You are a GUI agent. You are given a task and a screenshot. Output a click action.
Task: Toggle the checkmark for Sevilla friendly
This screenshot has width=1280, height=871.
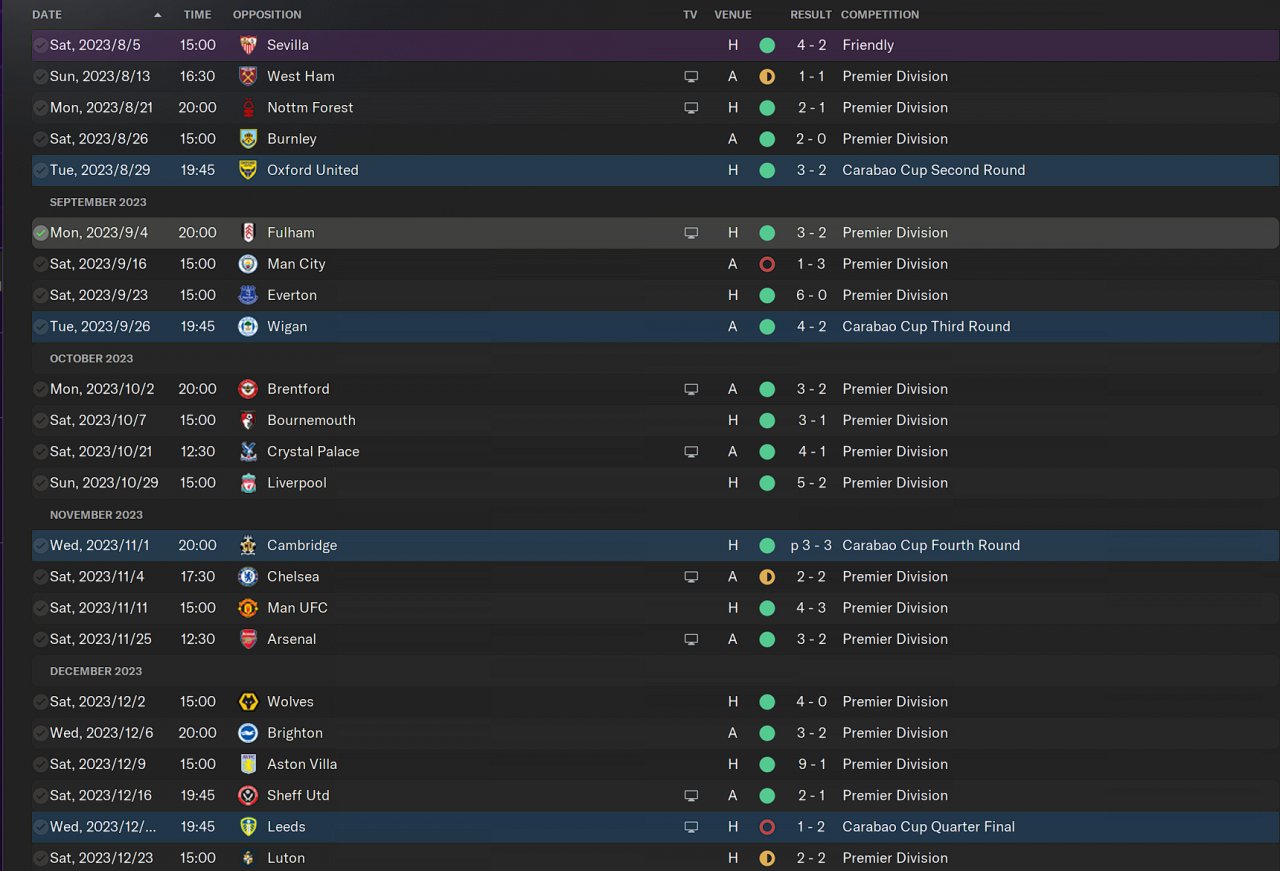click(41, 45)
